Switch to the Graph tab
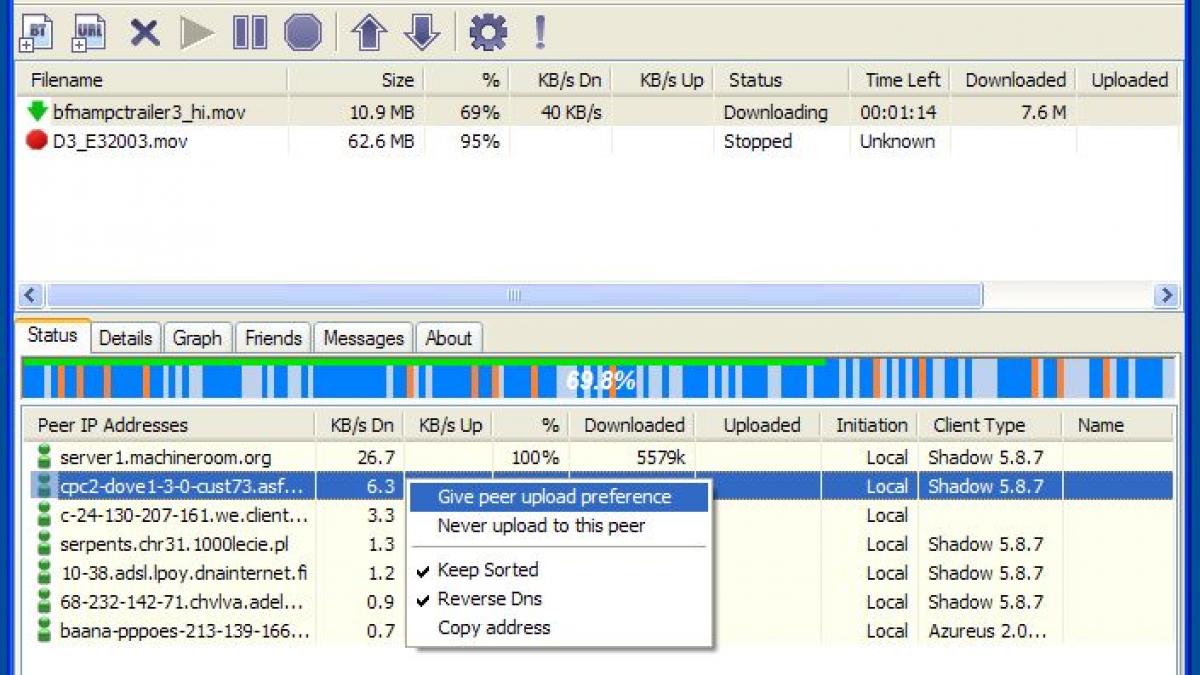1200x675 pixels. pos(197,338)
